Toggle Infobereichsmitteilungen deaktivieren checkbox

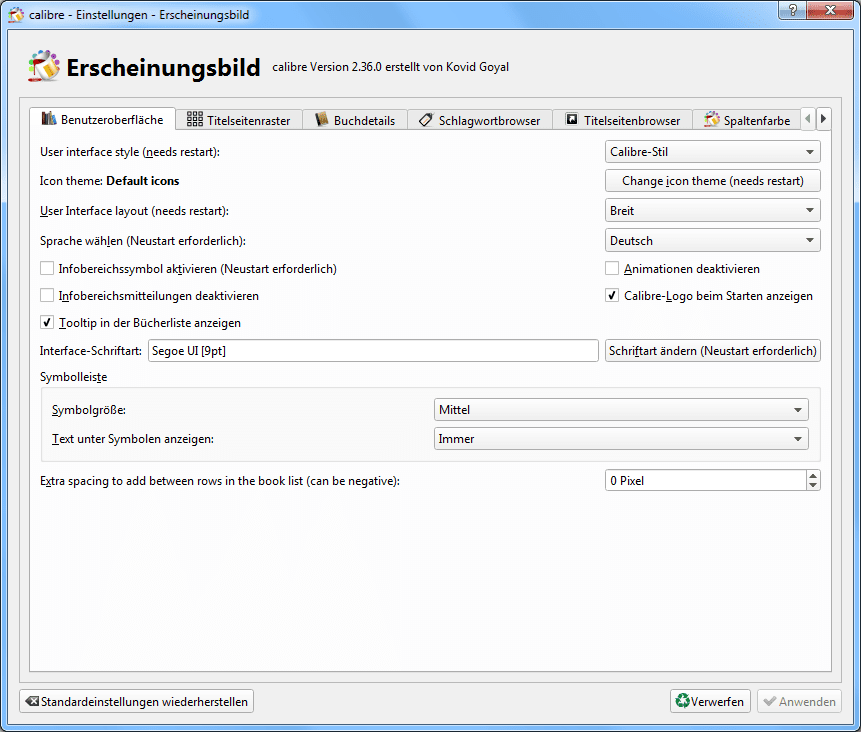[x=47, y=295]
